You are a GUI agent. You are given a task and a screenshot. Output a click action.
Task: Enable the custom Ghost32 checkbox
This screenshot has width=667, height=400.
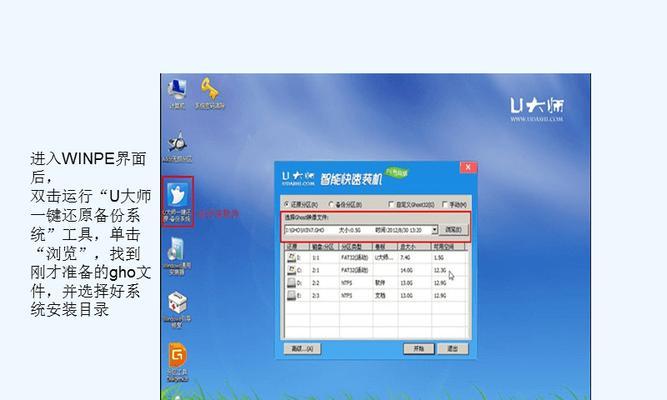391,205
